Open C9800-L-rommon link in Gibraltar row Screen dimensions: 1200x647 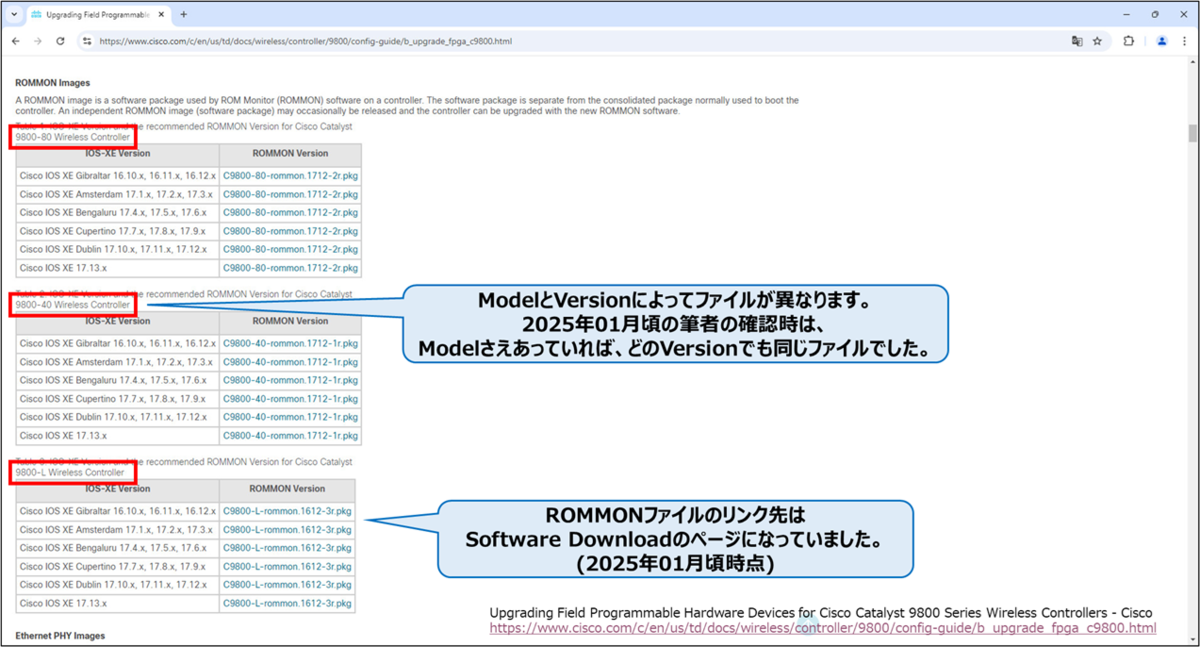287,511
